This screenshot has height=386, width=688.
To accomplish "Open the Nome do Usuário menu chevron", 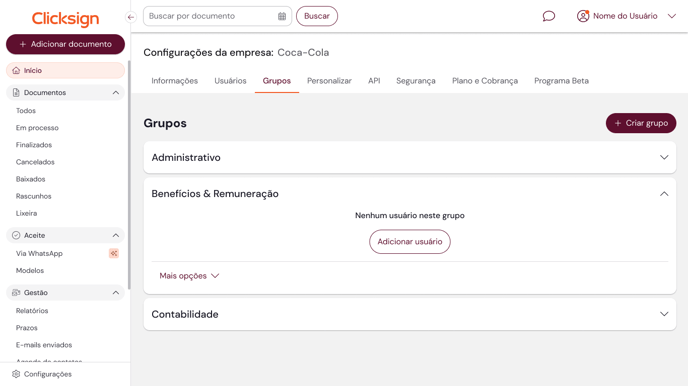I will [x=672, y=16].
